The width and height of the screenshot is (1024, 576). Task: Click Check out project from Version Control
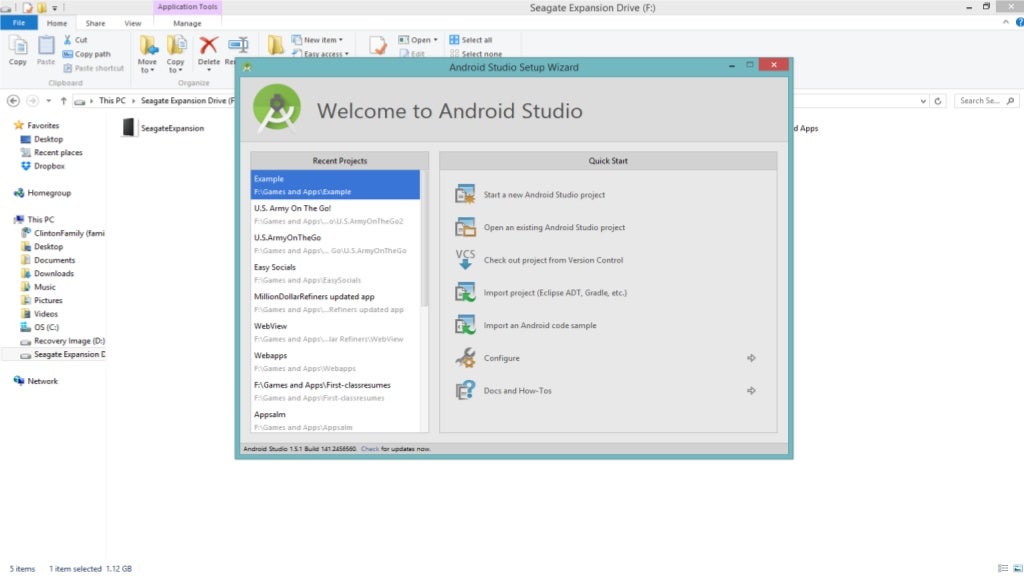coord(553,260)
